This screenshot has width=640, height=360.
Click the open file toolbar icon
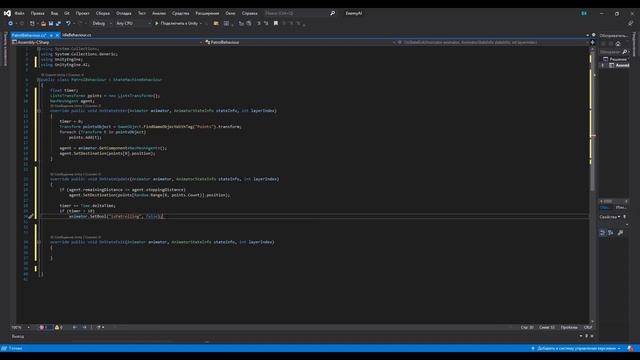pyautogui.click(x=43, y=24)
